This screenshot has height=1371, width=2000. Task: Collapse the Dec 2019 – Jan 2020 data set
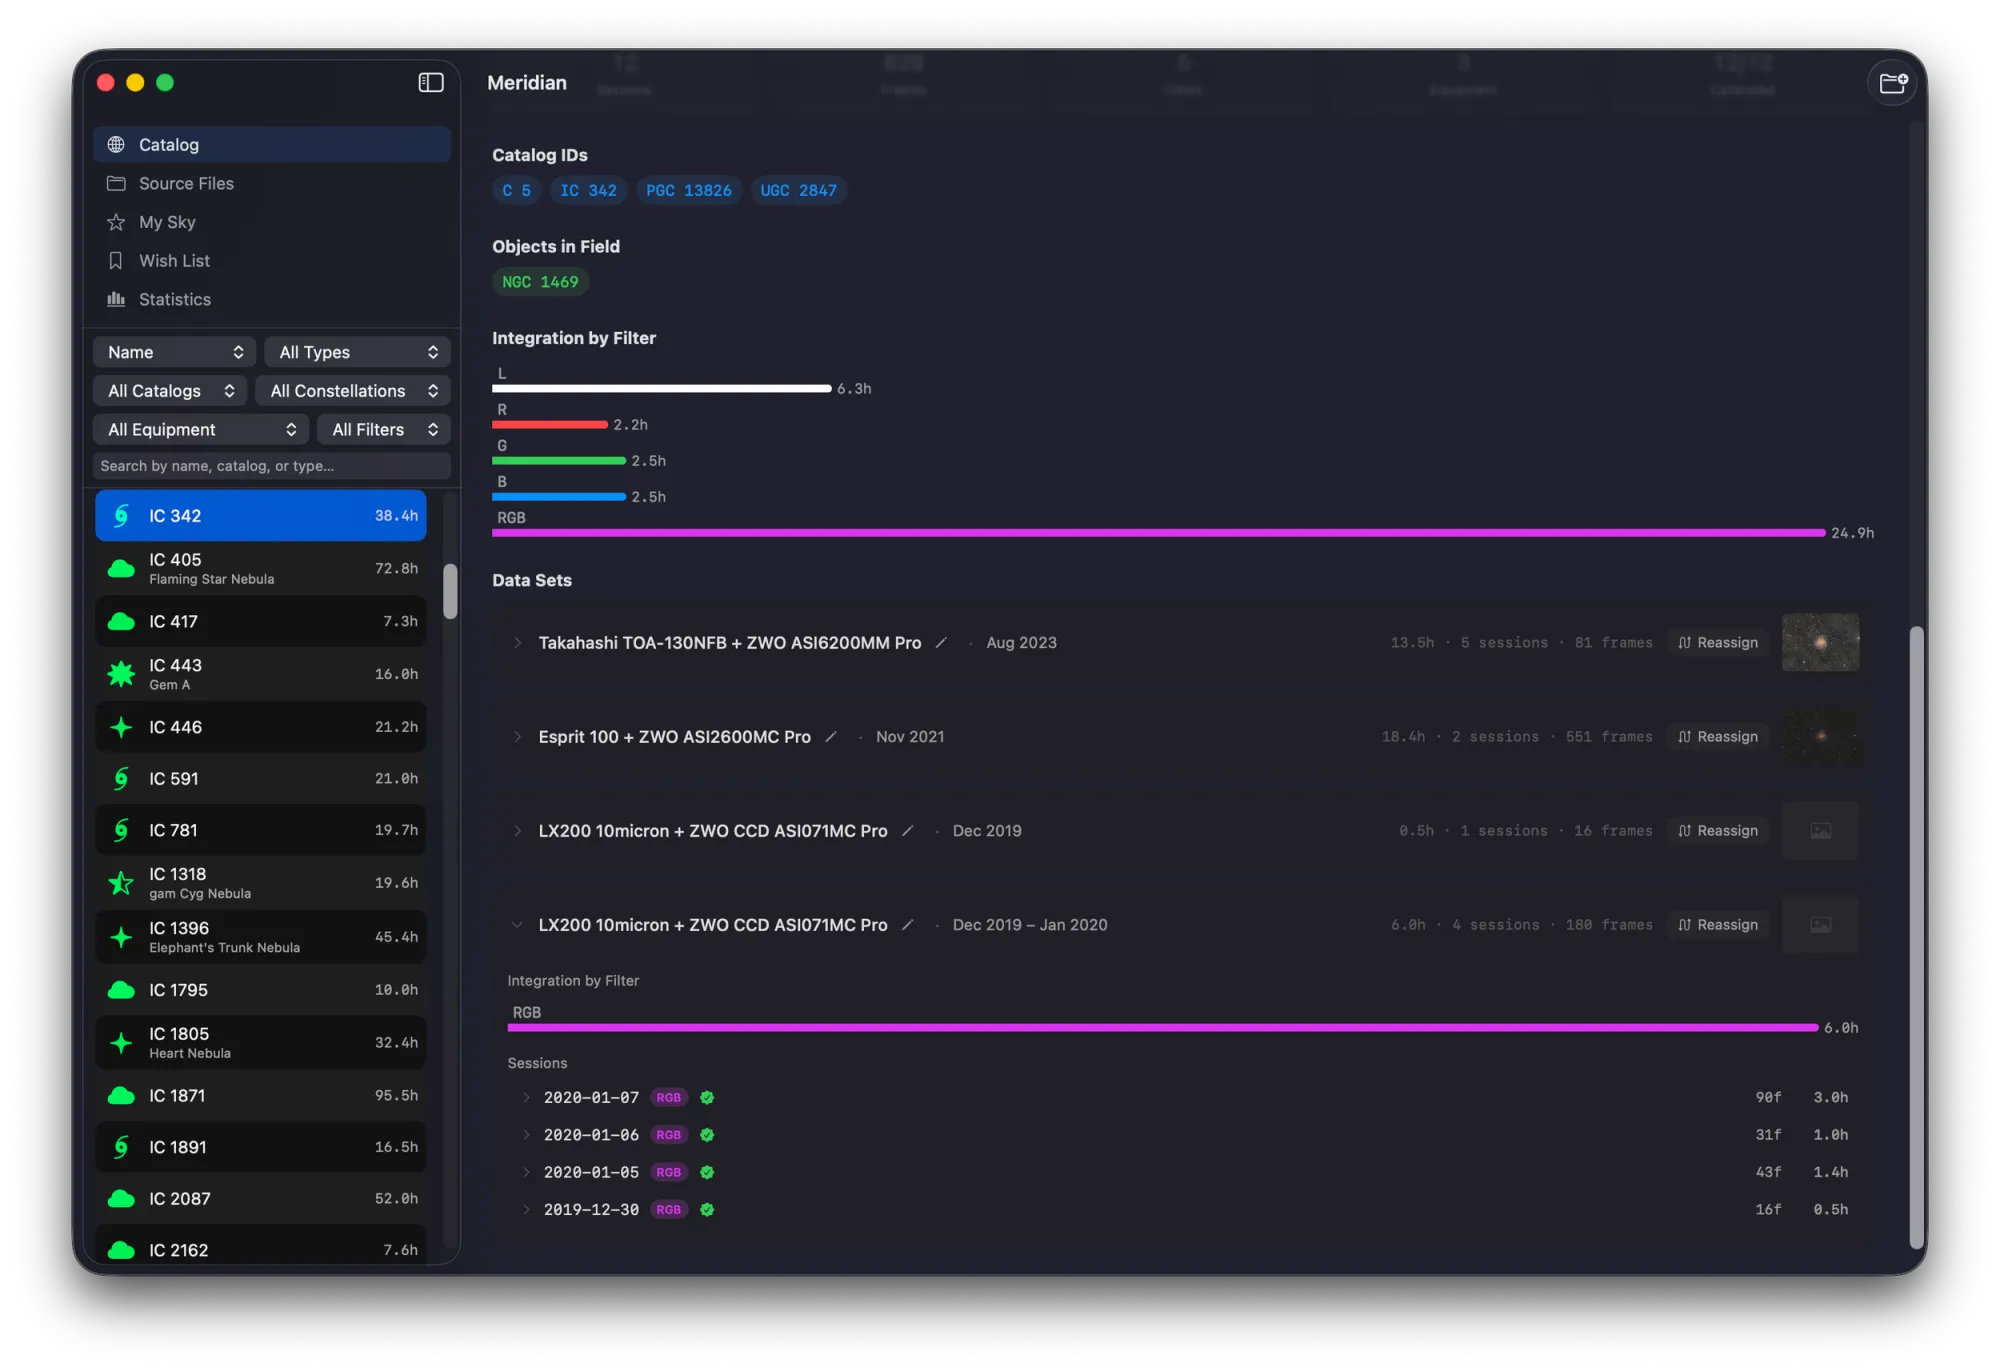(517, 925)
